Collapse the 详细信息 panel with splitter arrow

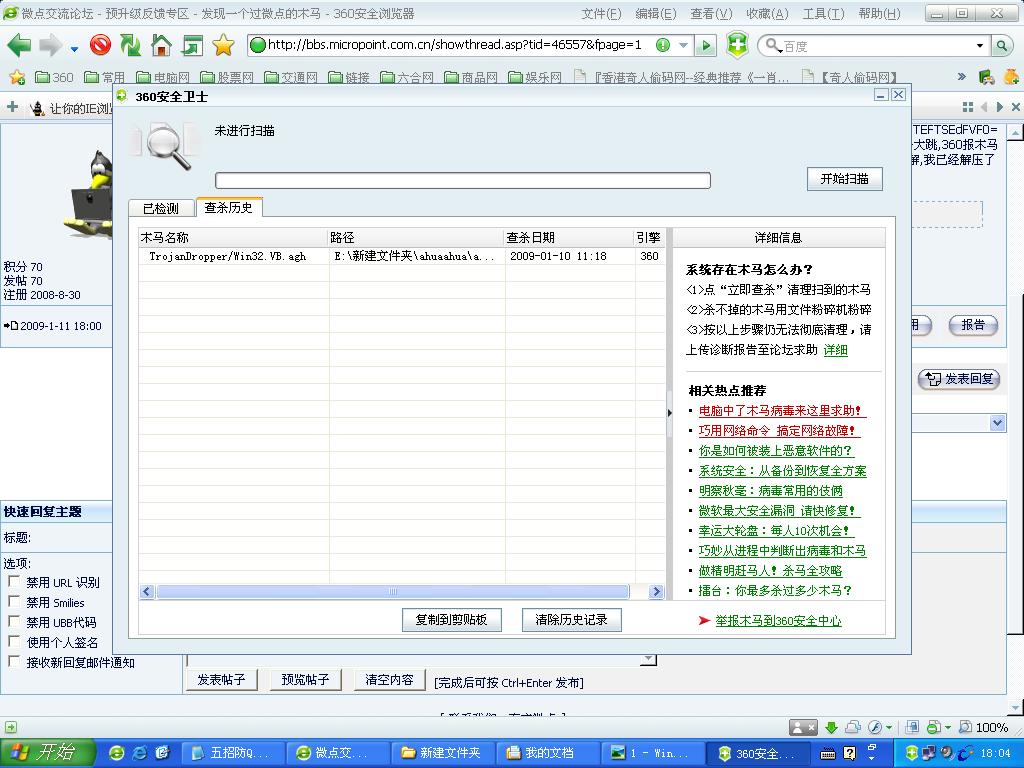[669, 413]
